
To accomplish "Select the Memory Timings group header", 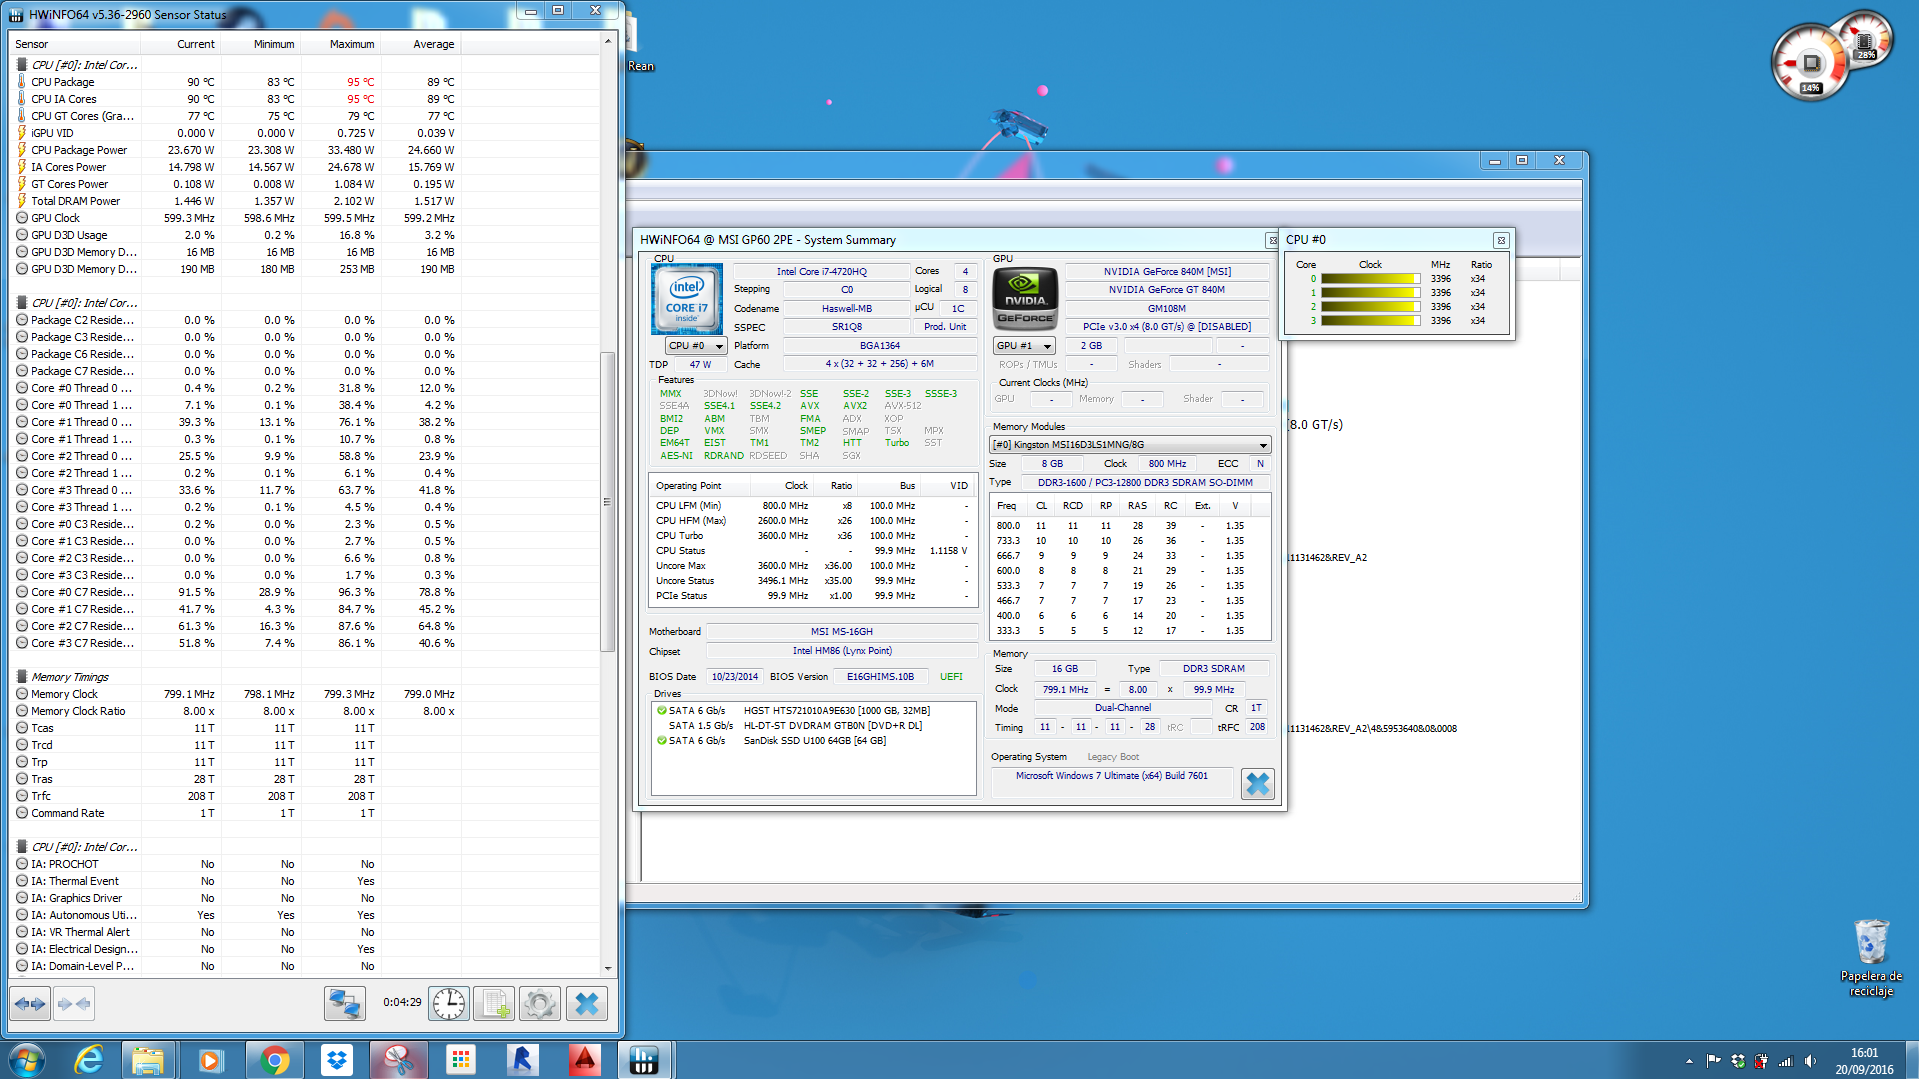I will 69,677.
